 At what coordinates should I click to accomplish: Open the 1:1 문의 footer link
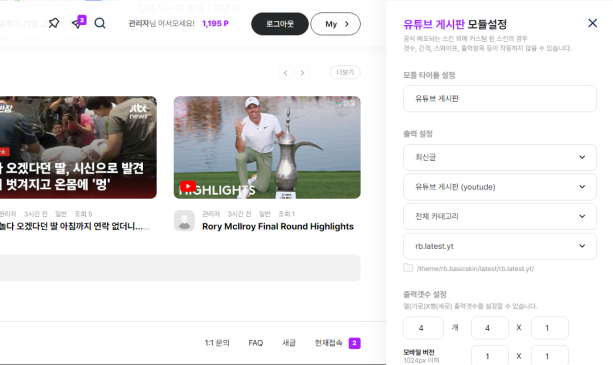pyautogui.click(x=217, y=343)
